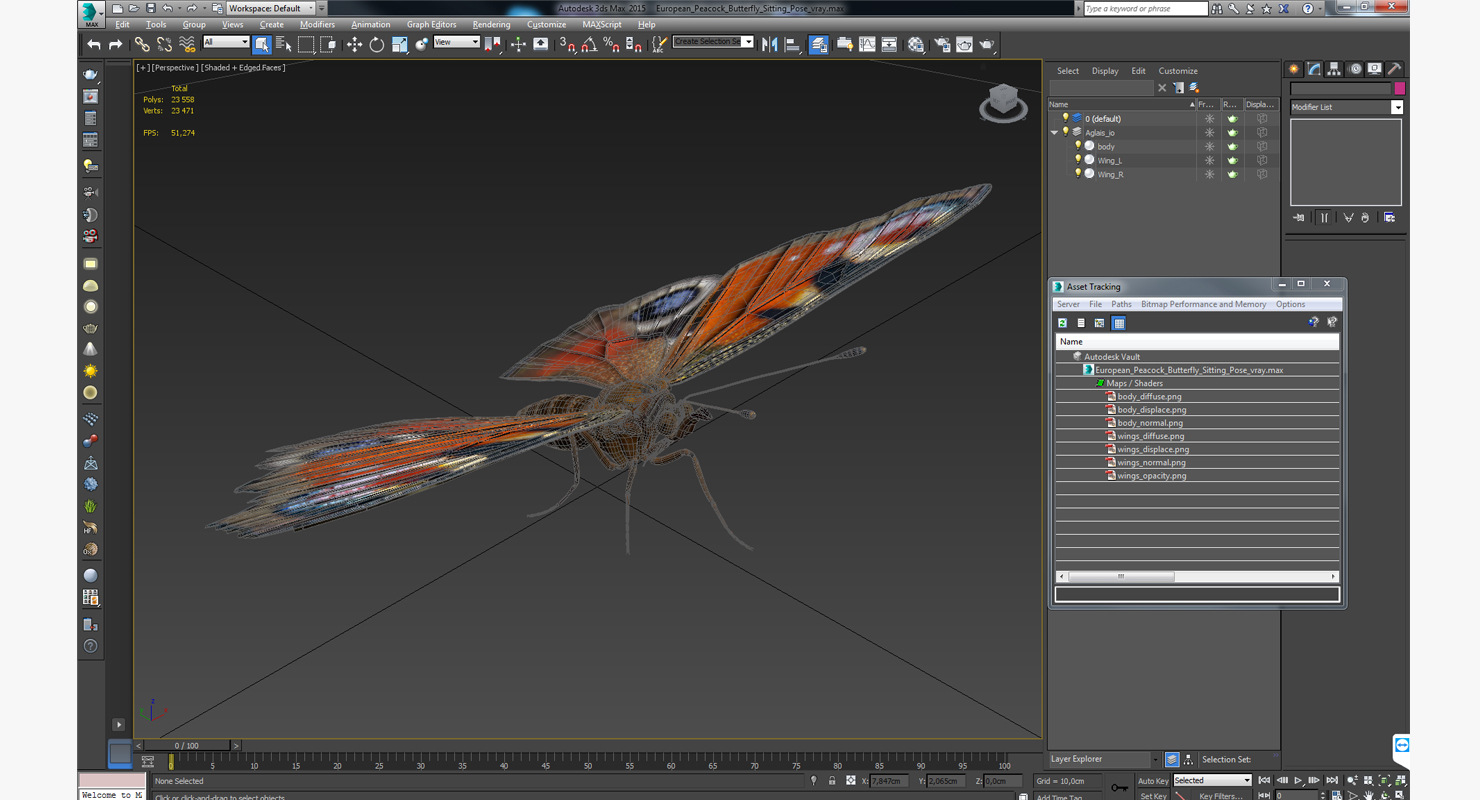Click Key Filters... button
The width and height of the screenshot is (1480, 800).
1220,796
